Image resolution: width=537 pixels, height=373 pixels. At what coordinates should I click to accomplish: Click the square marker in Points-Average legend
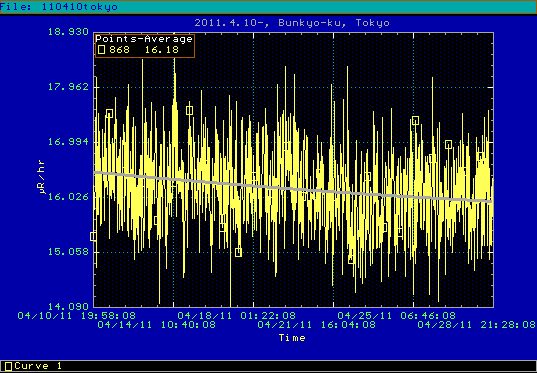coord(101,50)
